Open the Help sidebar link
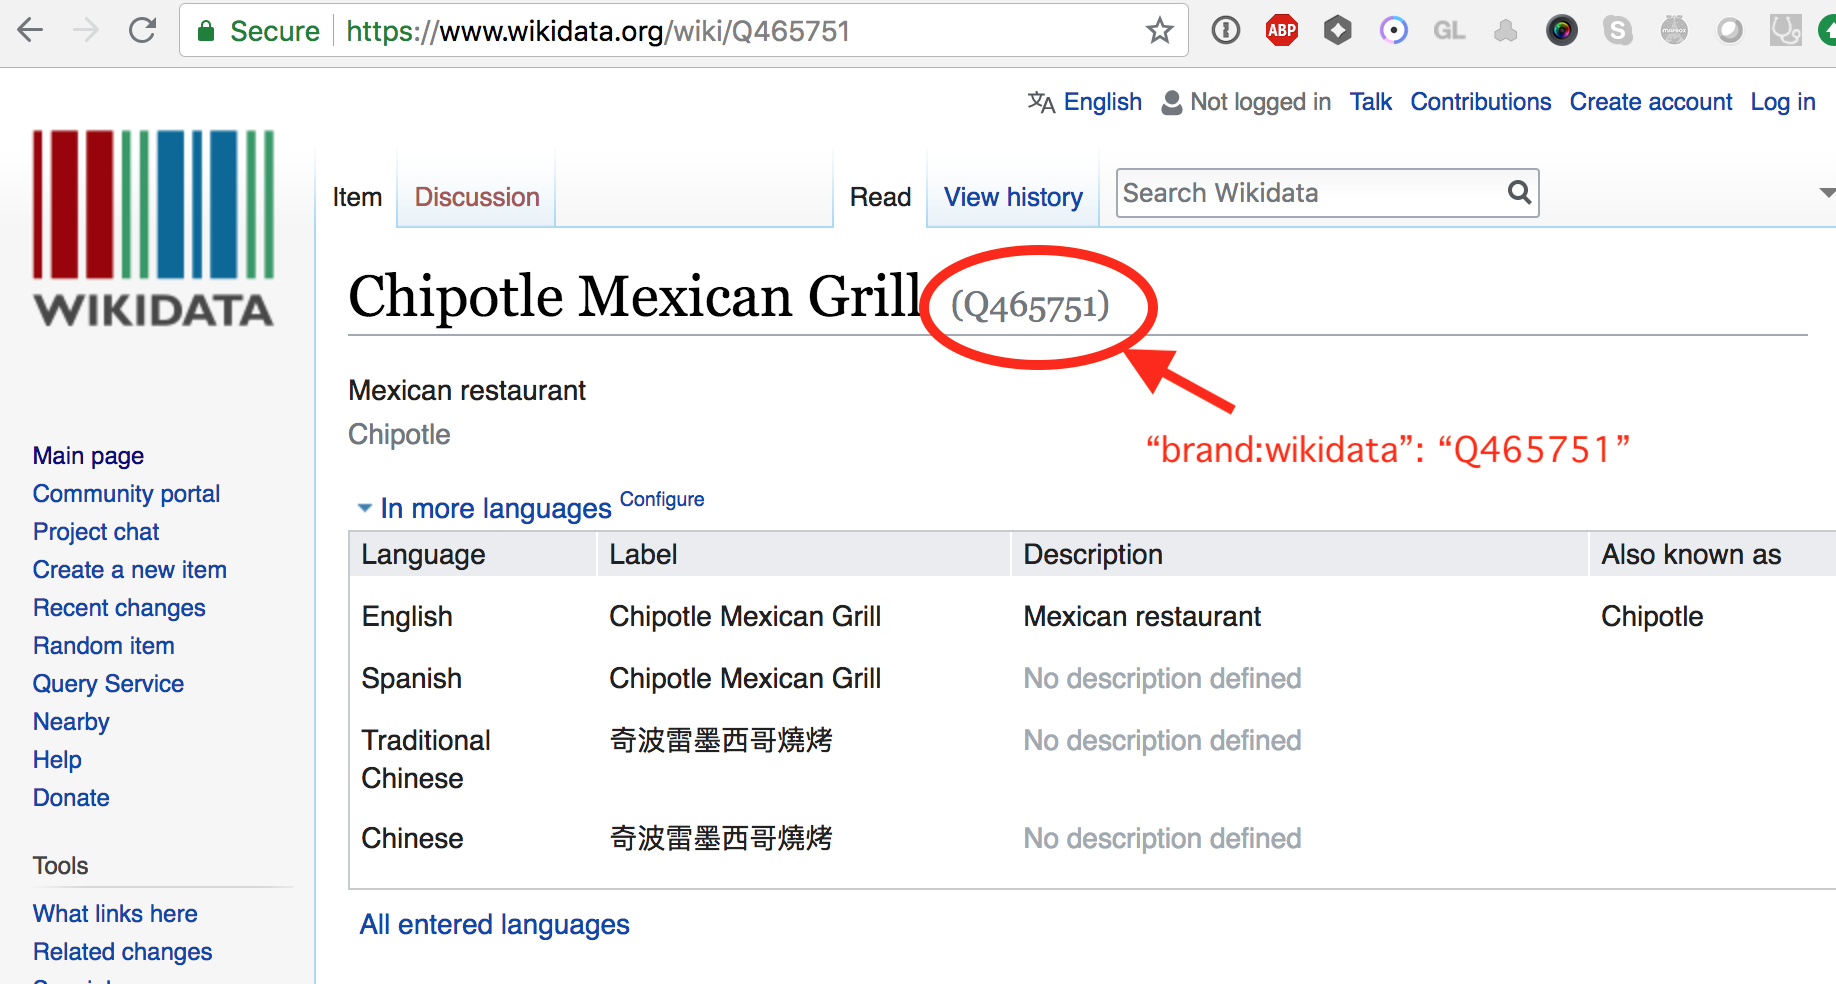 57,760
